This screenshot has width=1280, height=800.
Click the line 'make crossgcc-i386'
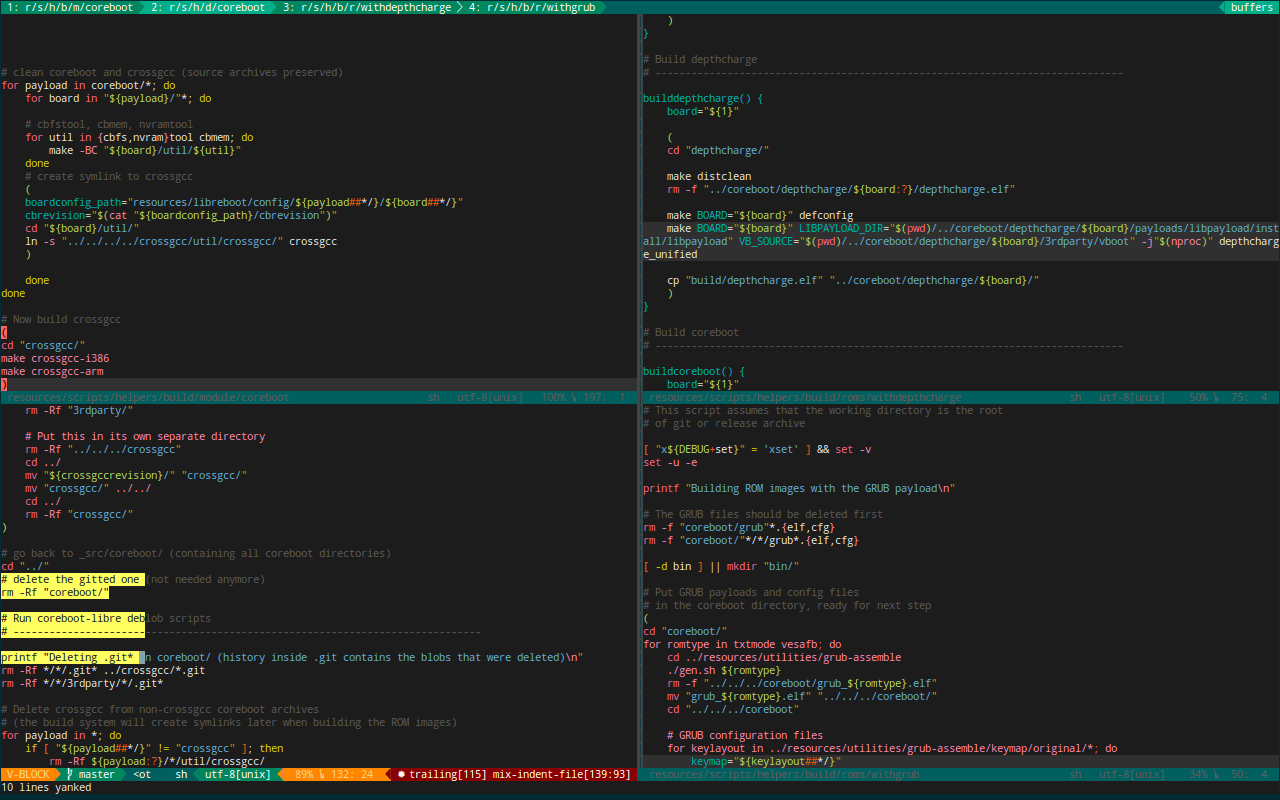point(55,358)
